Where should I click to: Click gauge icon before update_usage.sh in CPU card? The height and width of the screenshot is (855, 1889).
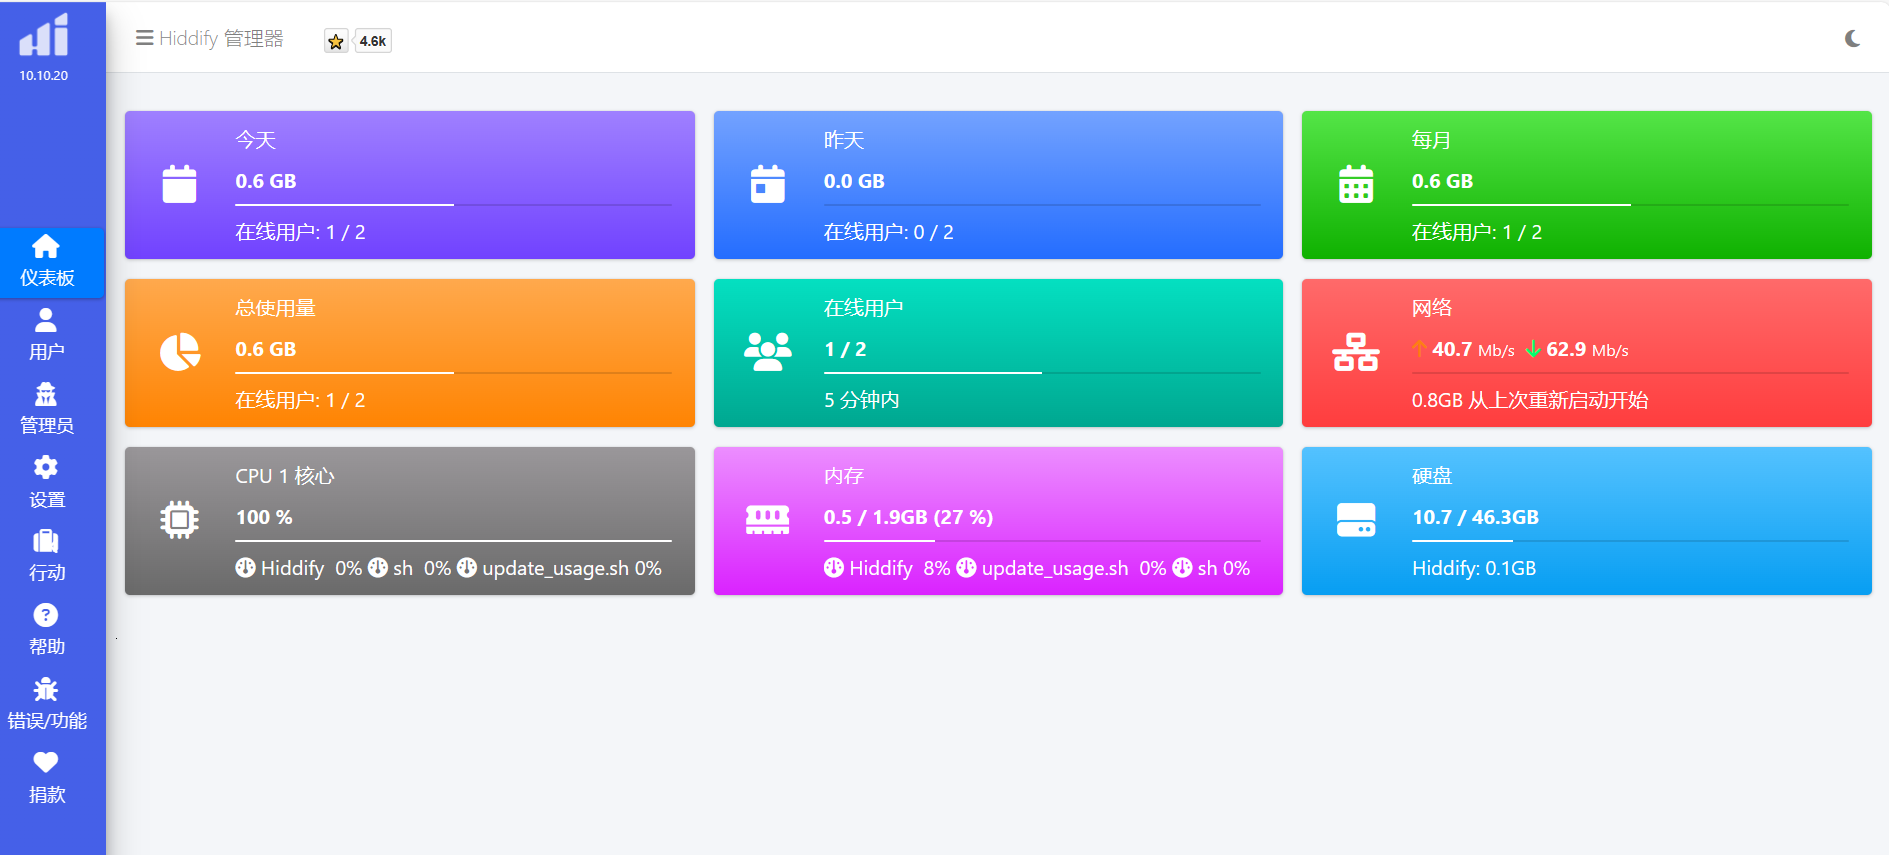467,568
